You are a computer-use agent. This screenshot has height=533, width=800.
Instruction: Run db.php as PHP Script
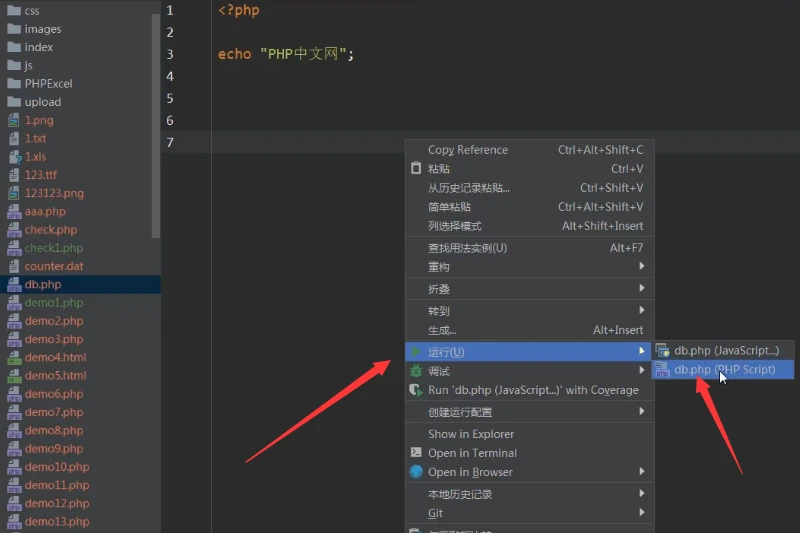point(723,370)
